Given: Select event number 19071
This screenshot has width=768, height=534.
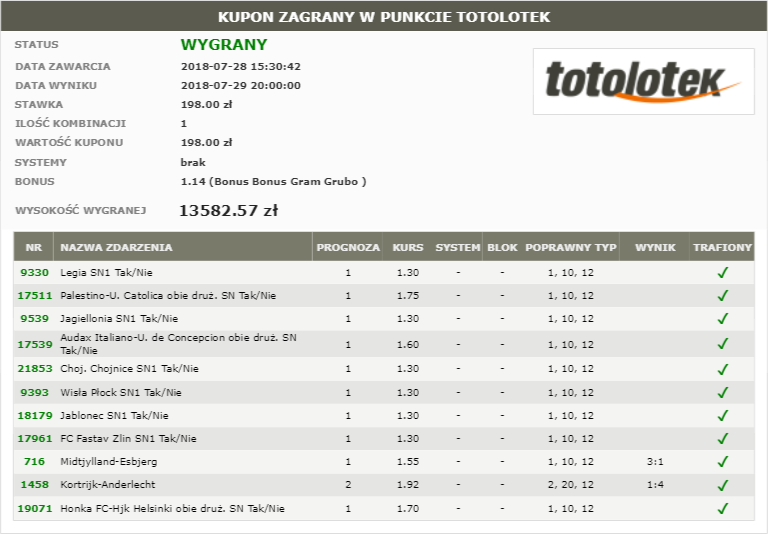Looking at the screenshot, I should [34, 509].
